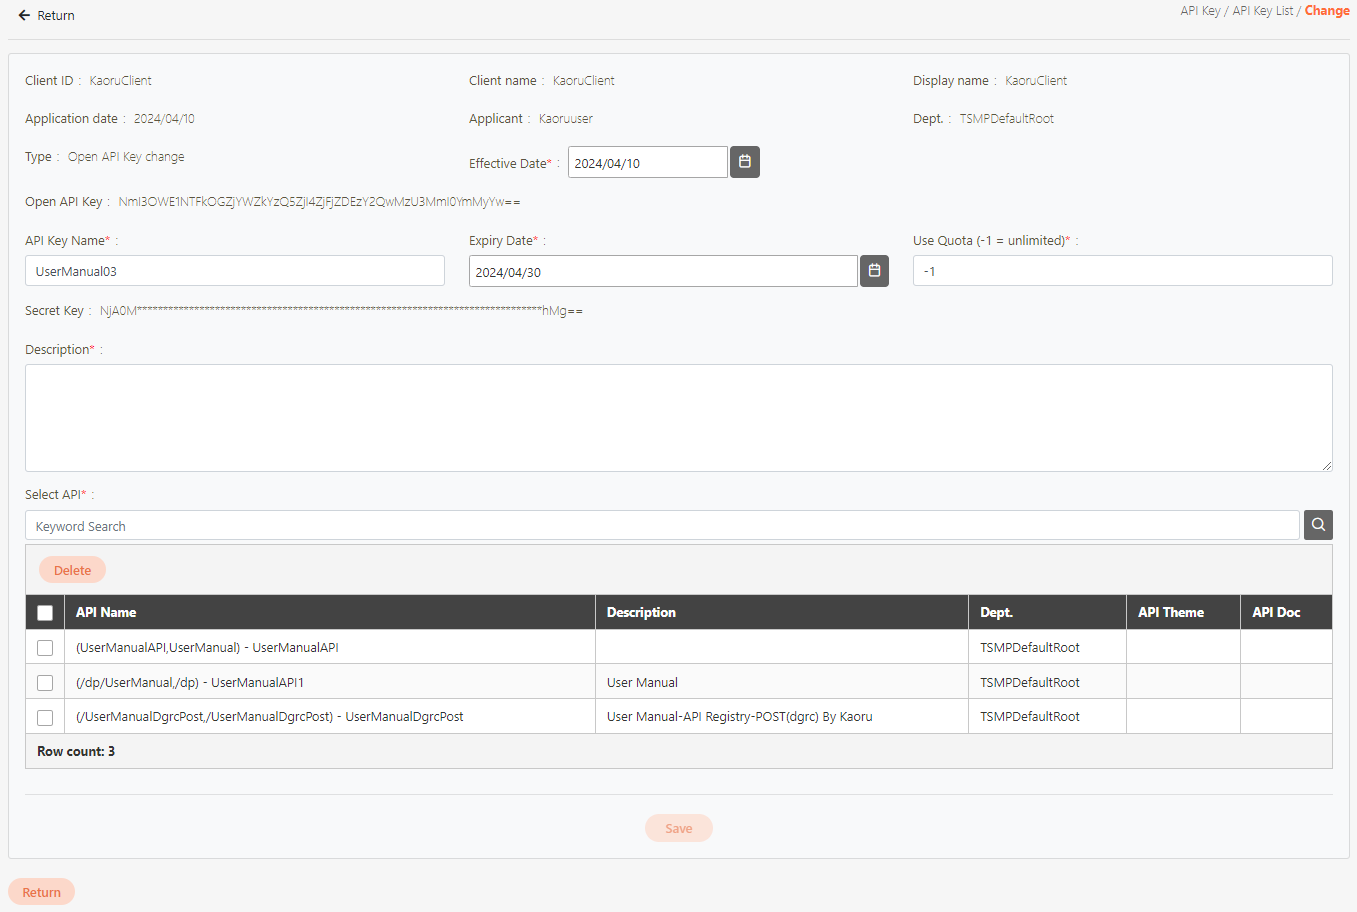
Task: Check the UserManualAPI row checkbox
Action: [x=45, y=648]
